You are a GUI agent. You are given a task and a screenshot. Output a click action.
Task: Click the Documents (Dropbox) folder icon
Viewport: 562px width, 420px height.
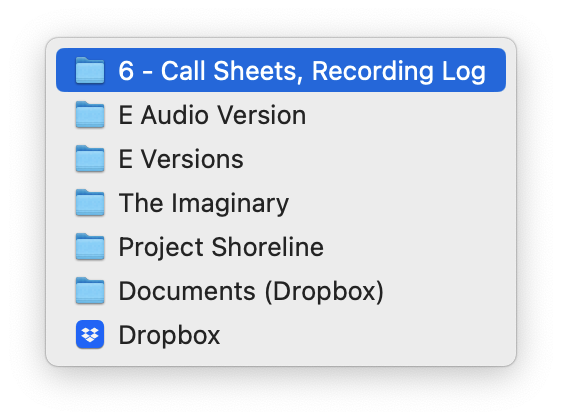pyautogui.click(x=90, y=291)
